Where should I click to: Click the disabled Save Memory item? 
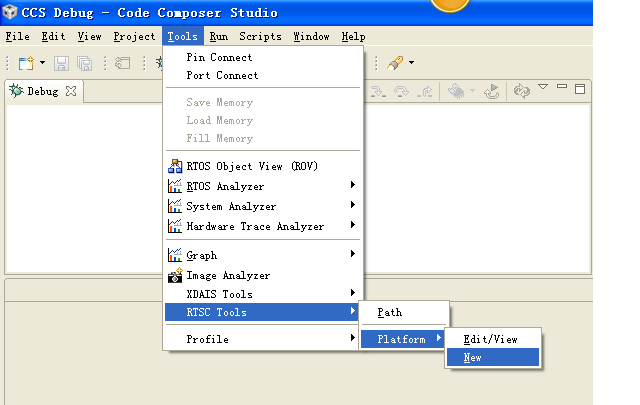(x=263, y=102)
